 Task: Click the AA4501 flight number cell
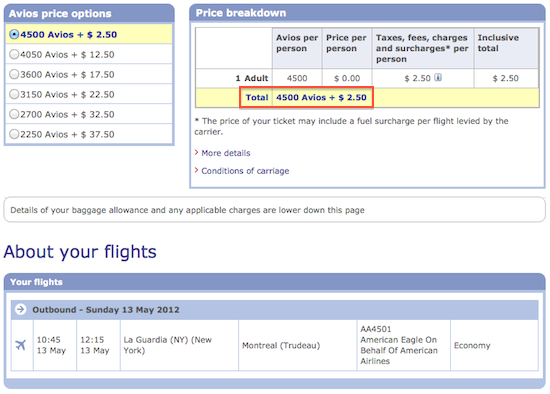click(x=403, y=345)
